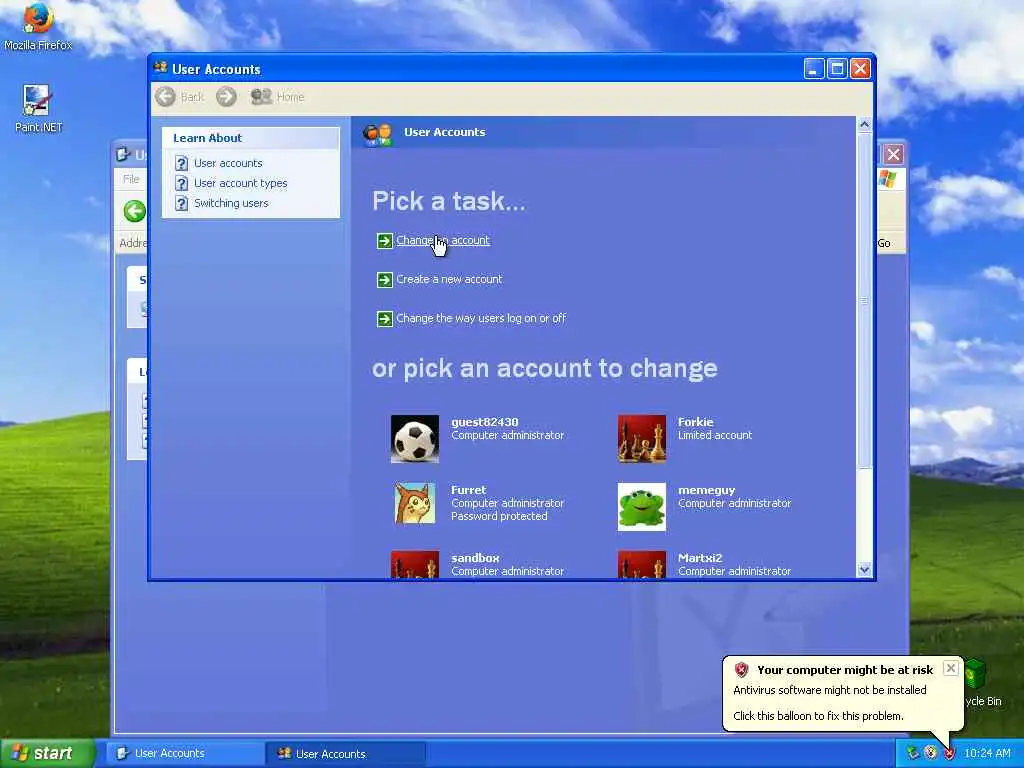The width and height of the screenshot is (1024, 768).
Task: Click Go button in background window
Action: (x=884, y=243)
